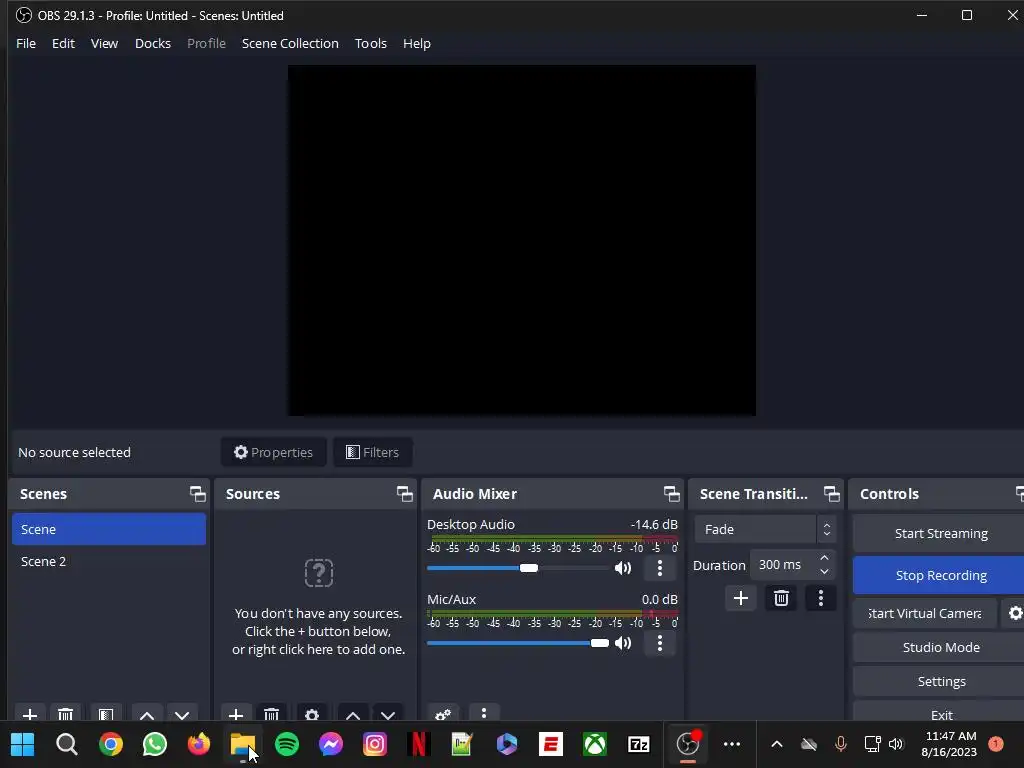The height and width of the screenshot is (768, 1024).
Task: Move the scene down in the Scenes list
Action: pyautogui.click(x=182, y=714)
